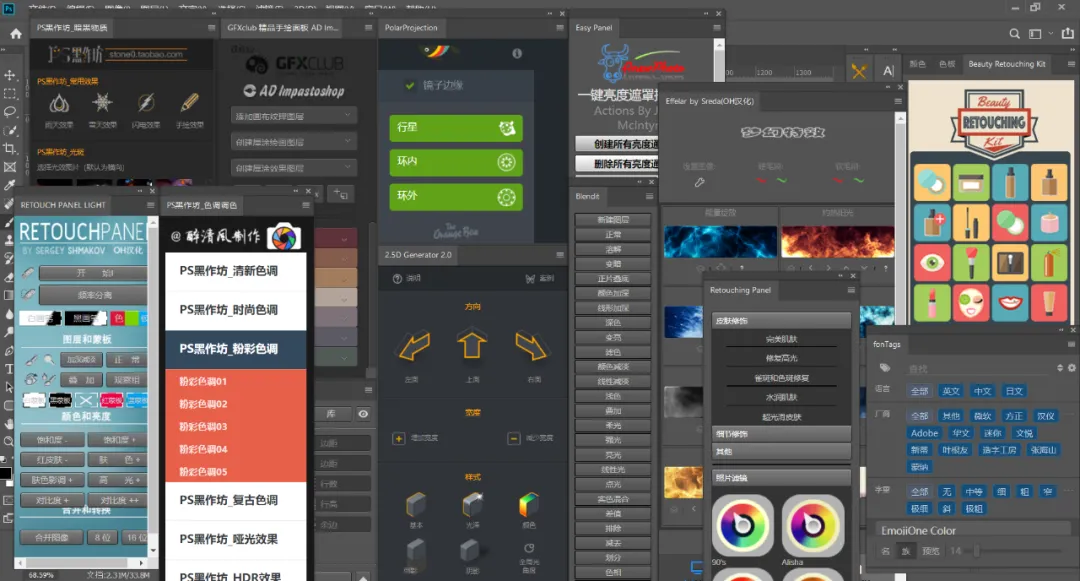Click the face mask icon in Beauty Retouching Kit
The image size is (1080, 581).
971,303
